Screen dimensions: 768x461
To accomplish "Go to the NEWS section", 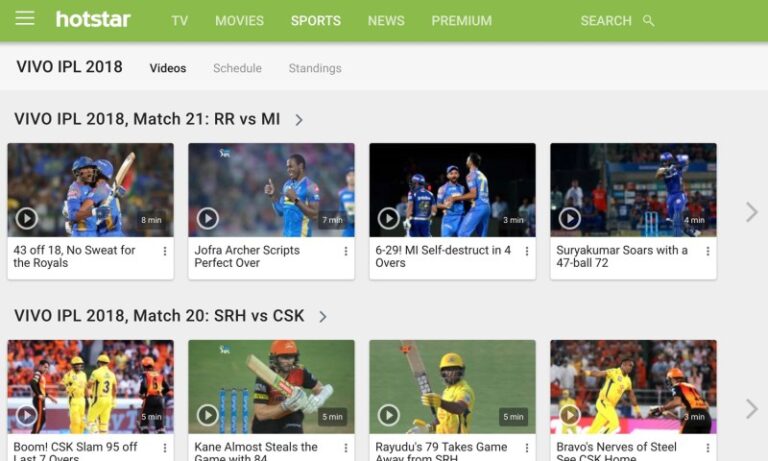I will pyautogui.click(x=386, y=21).
